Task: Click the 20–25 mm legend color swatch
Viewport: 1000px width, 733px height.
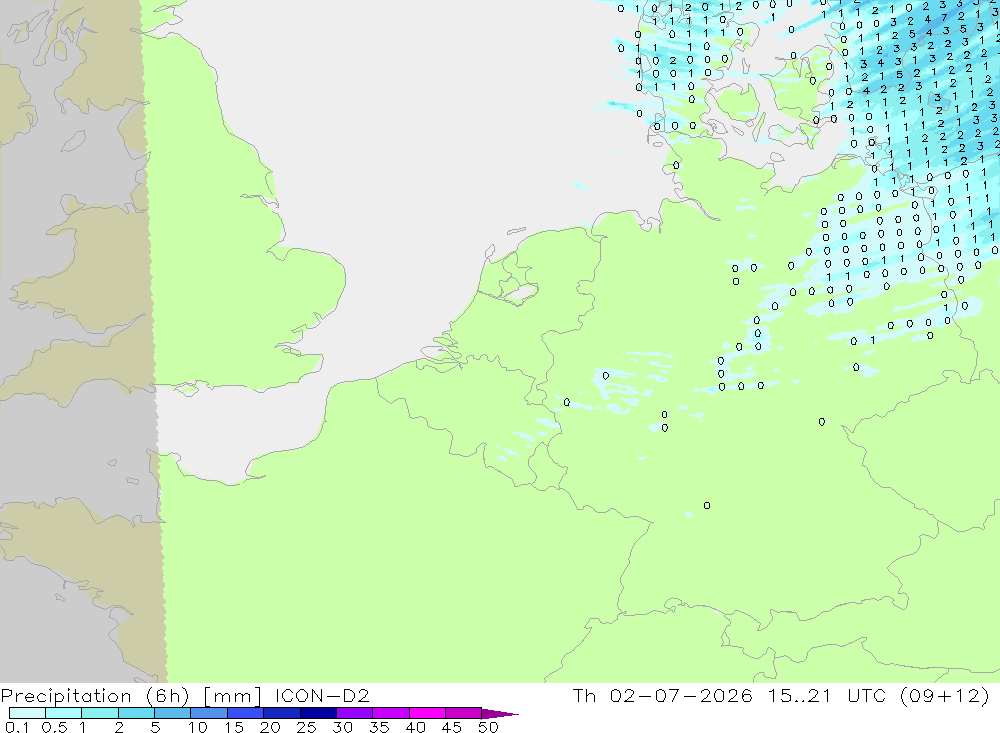Action: click(282, 713)
